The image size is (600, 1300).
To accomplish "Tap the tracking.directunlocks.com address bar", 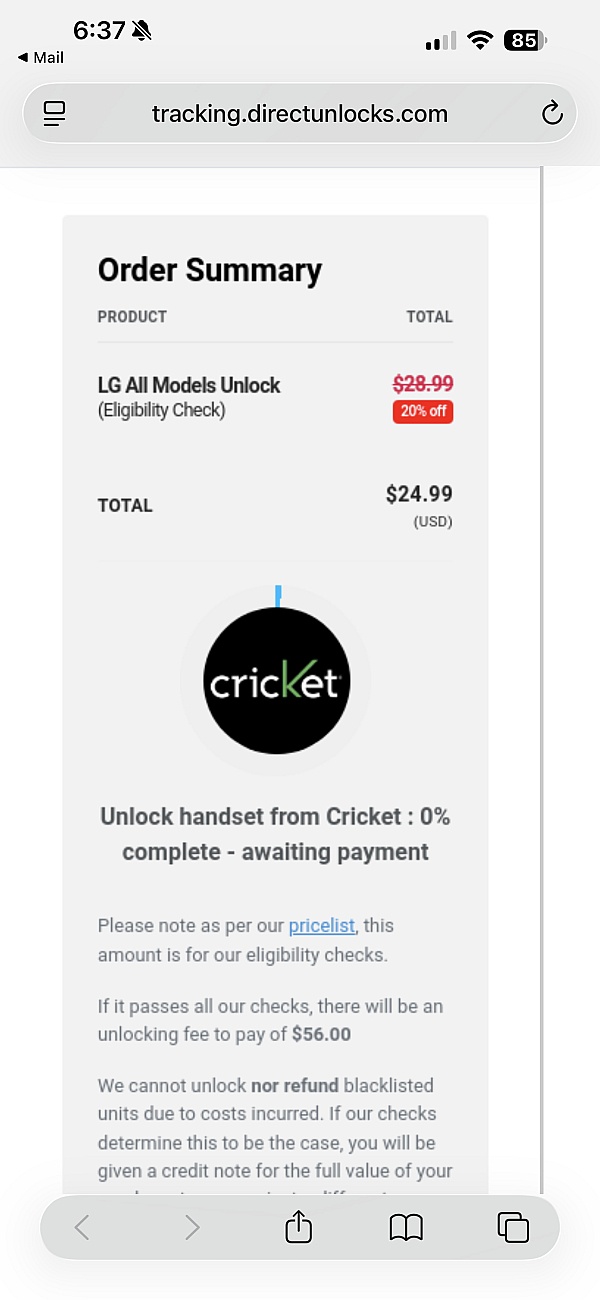I will (299, 113).
